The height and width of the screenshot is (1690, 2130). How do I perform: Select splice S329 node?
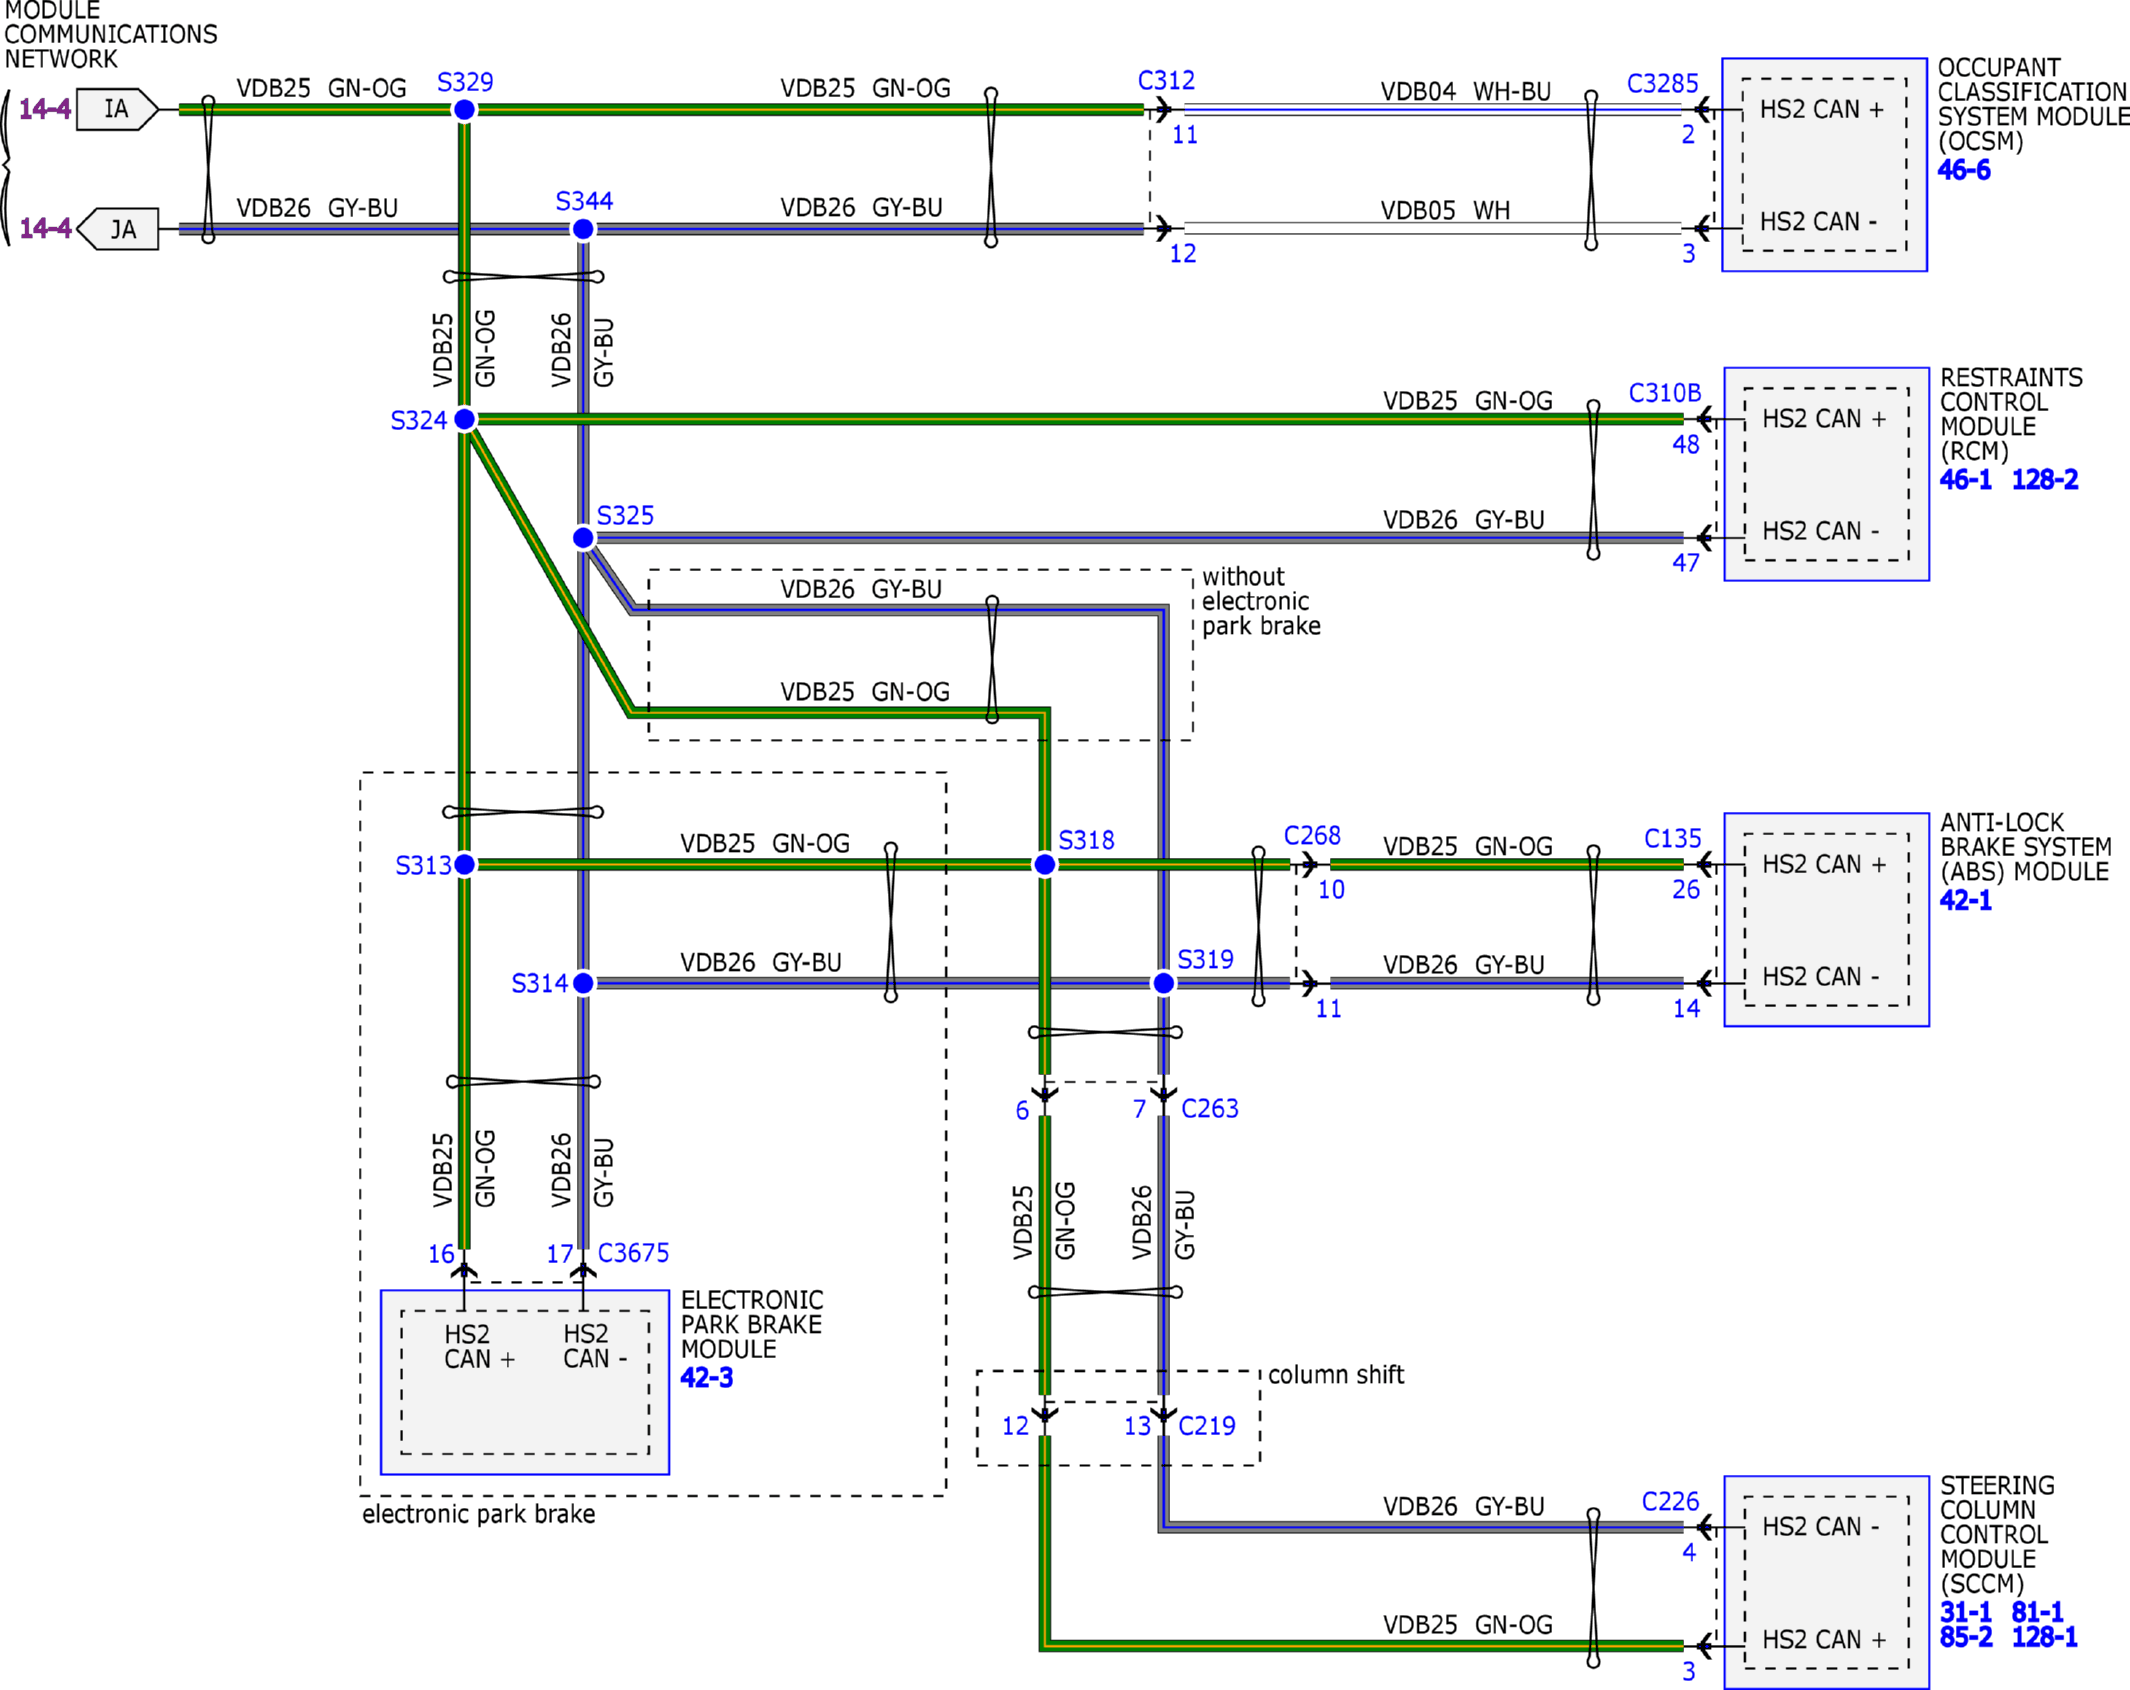coord(464,110)
